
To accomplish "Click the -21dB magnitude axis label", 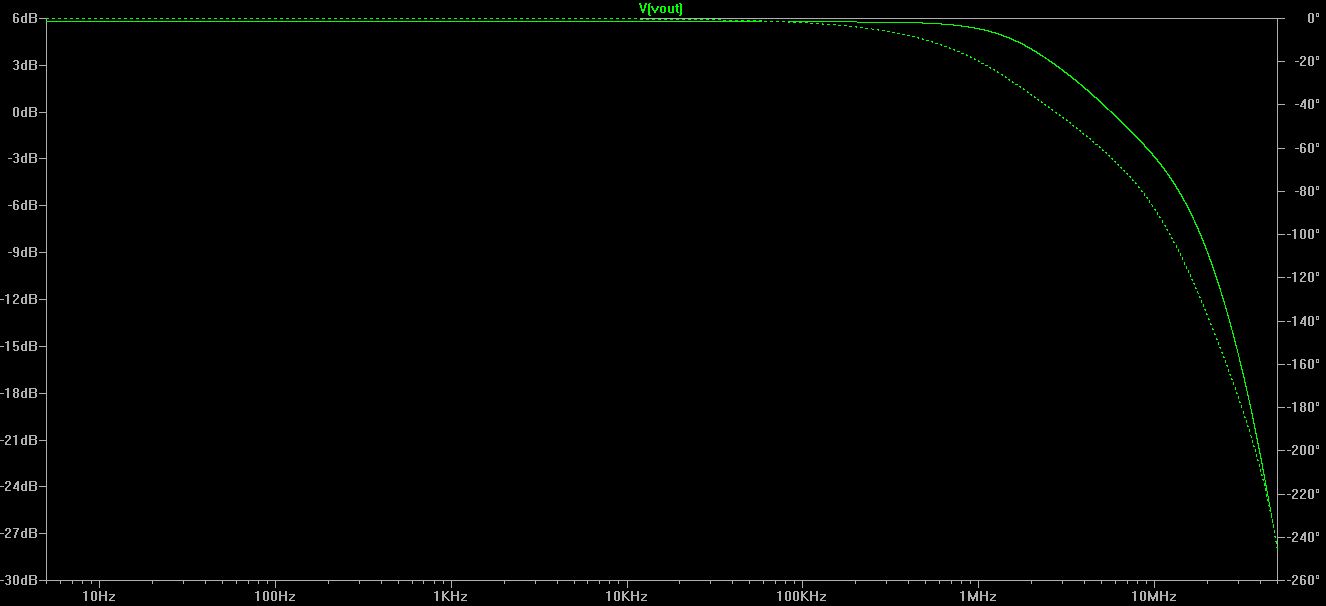I will click(20, 440).
